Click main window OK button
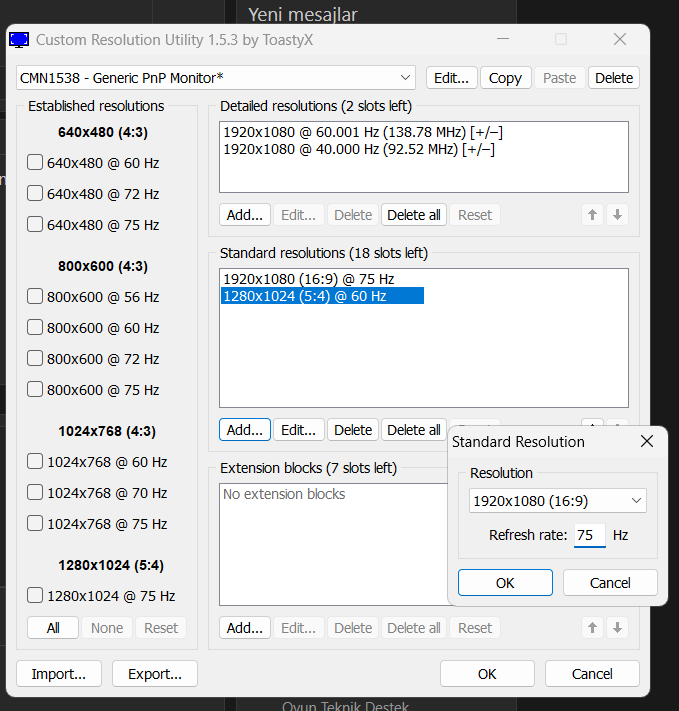 (487, 674)
